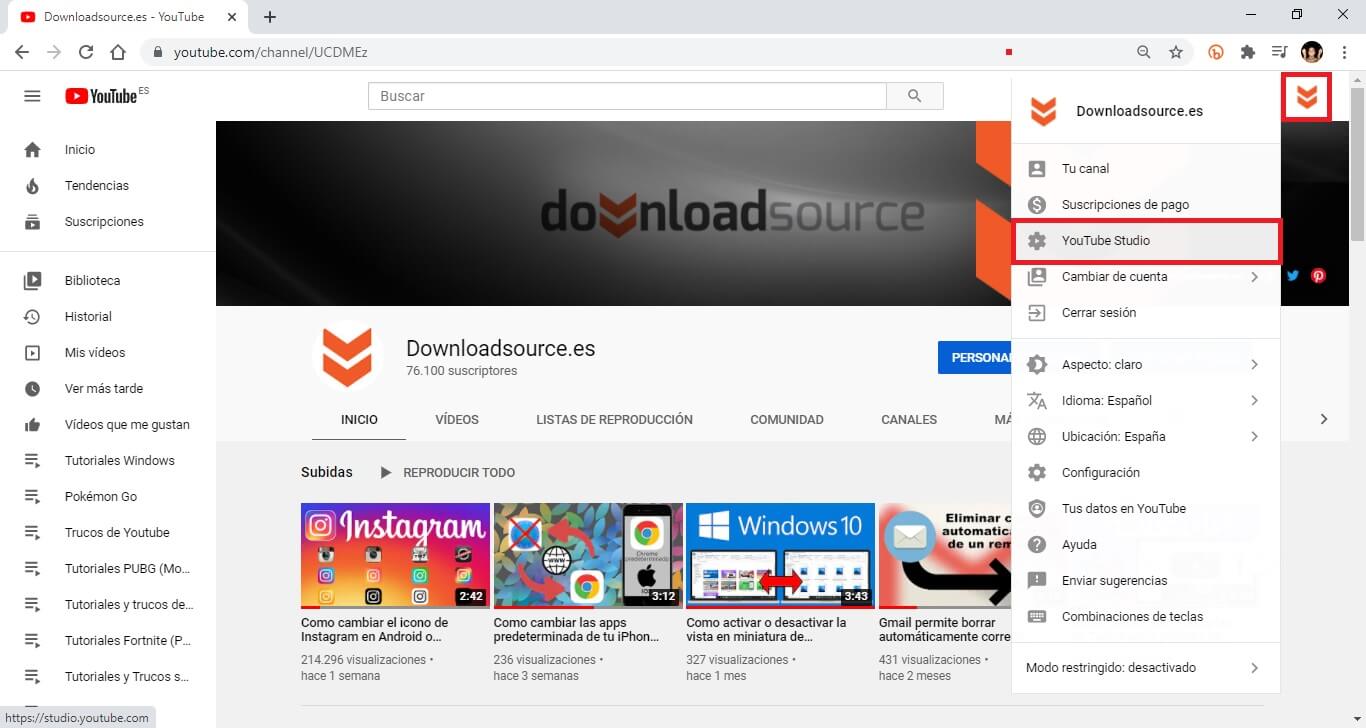The image size is (1366, 728).
Task: Switch to the COMUNIDAD tab
Action: pyautogui.click(x=787, y=420)
